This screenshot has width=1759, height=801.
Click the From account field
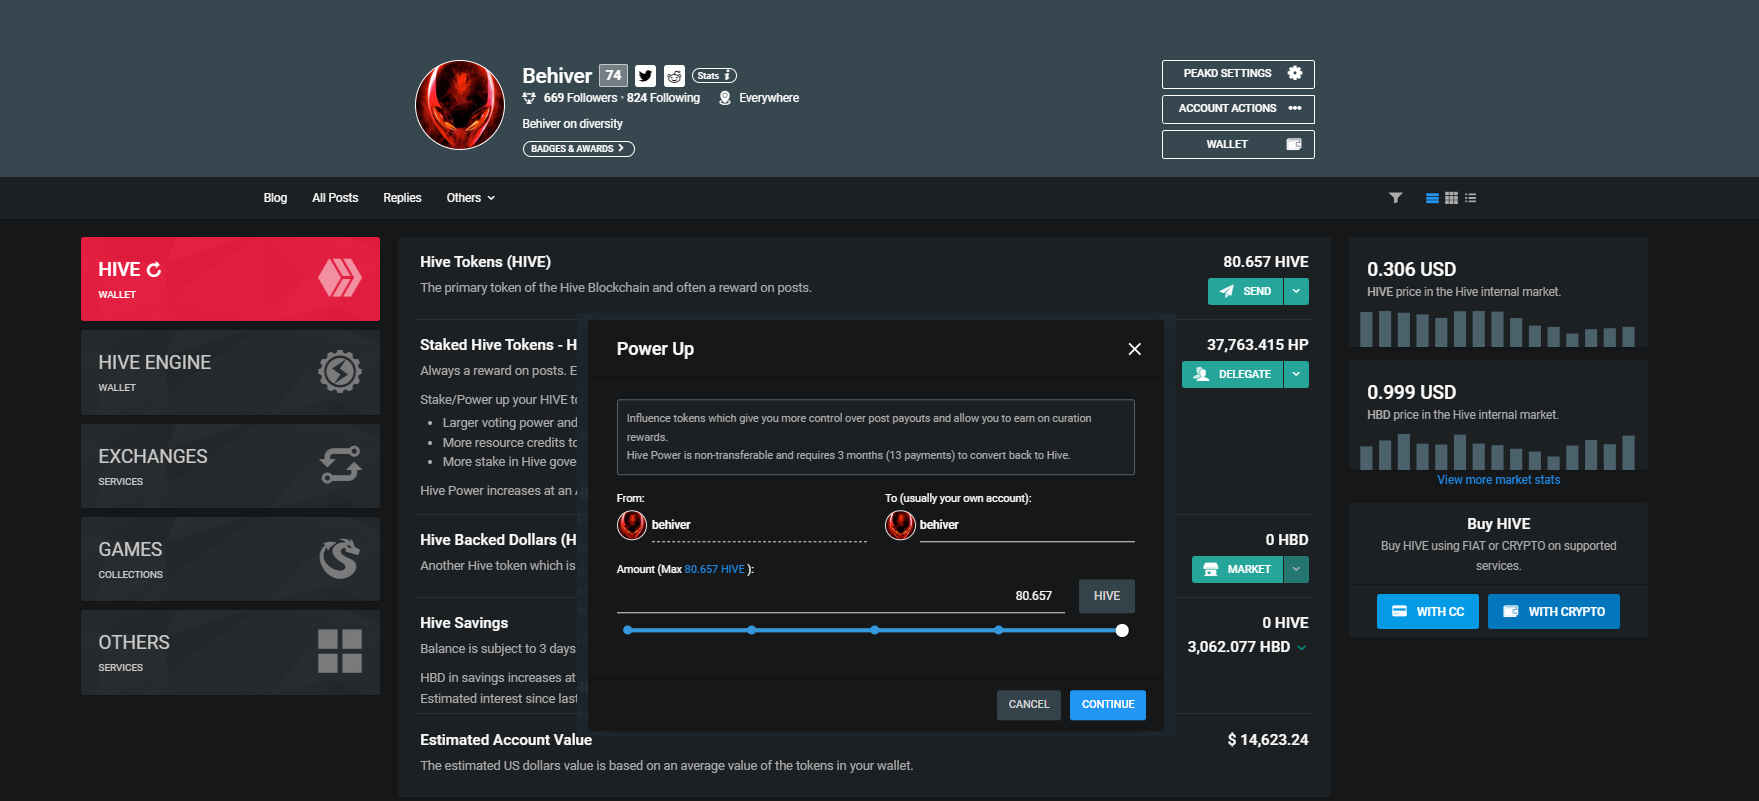[759, 525]
